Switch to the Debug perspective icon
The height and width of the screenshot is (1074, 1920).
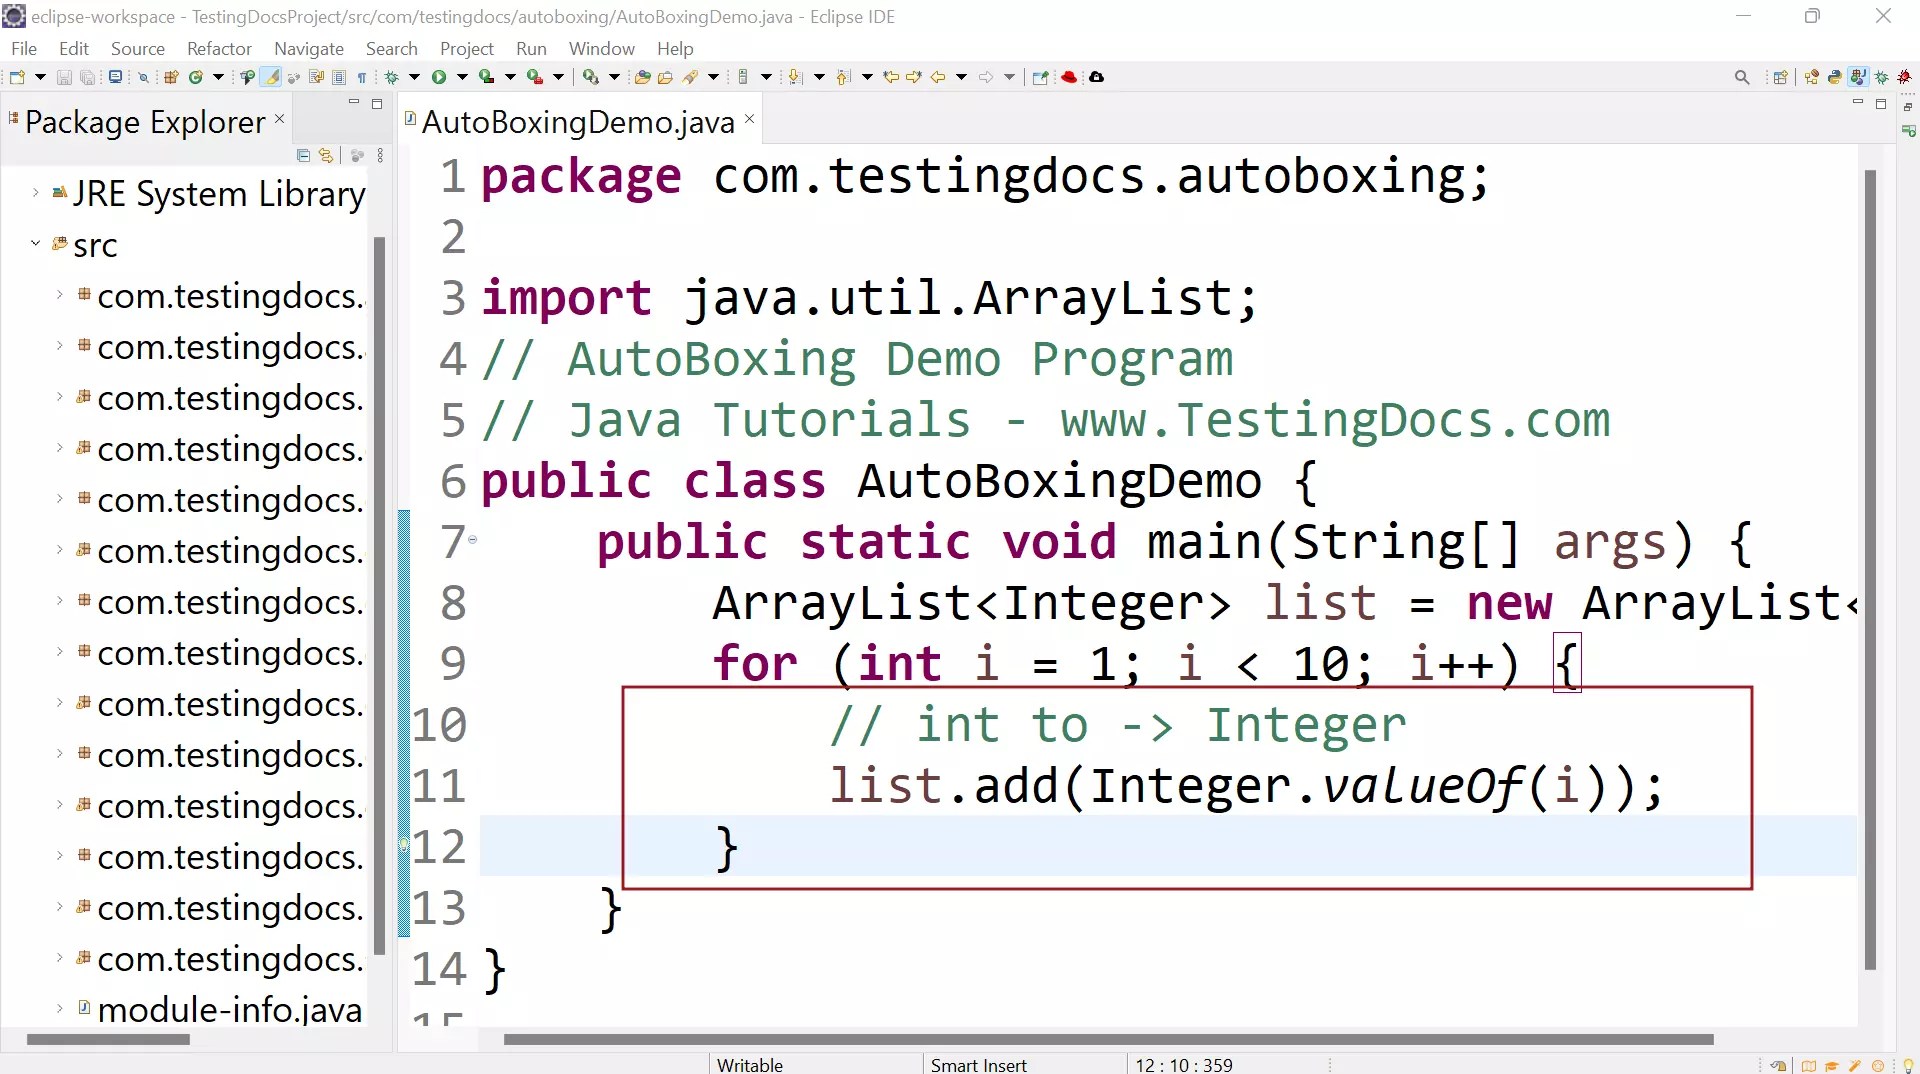tap(1881, 77)
